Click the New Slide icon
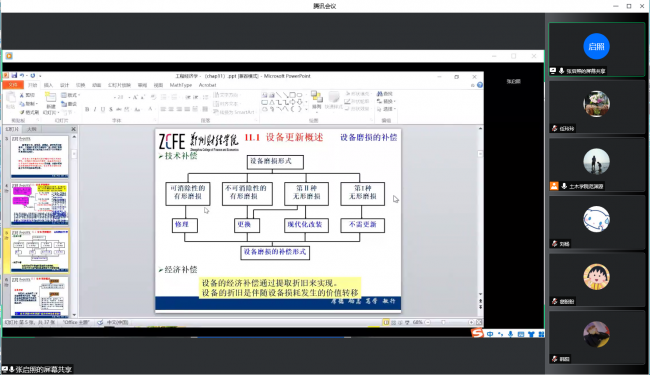The width and height of the screenshot is (650, 375). [50, 98]
